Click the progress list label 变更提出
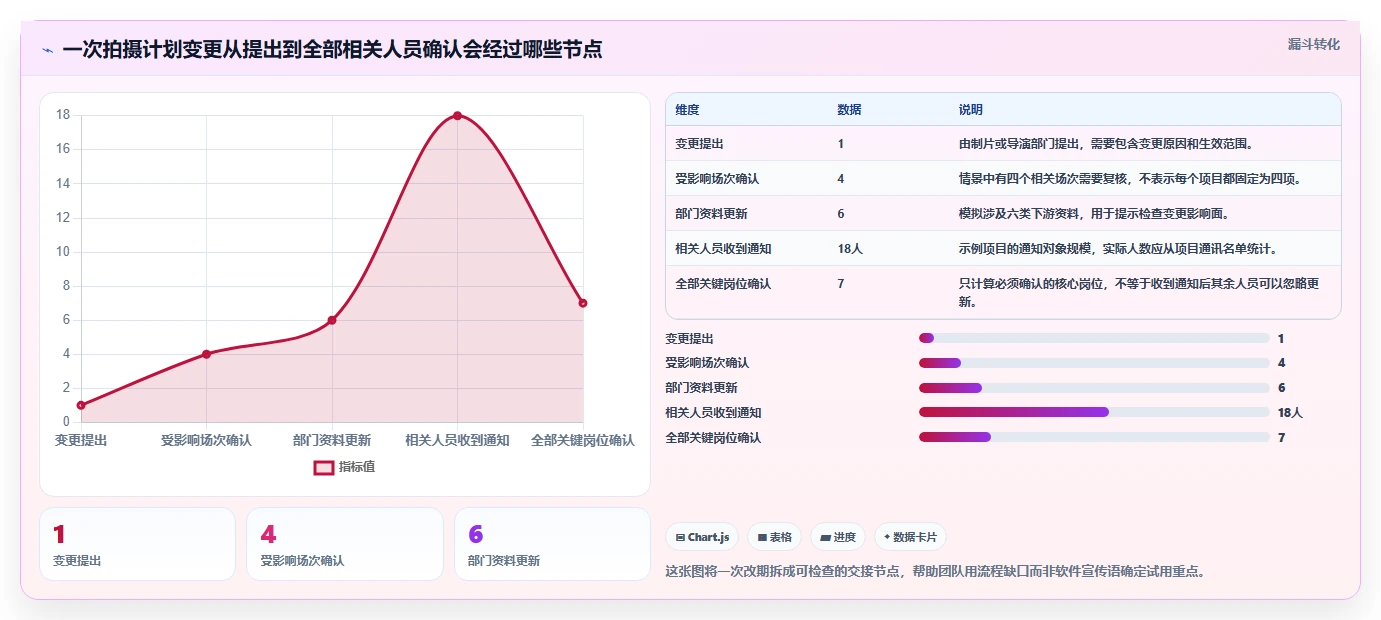 689,339
